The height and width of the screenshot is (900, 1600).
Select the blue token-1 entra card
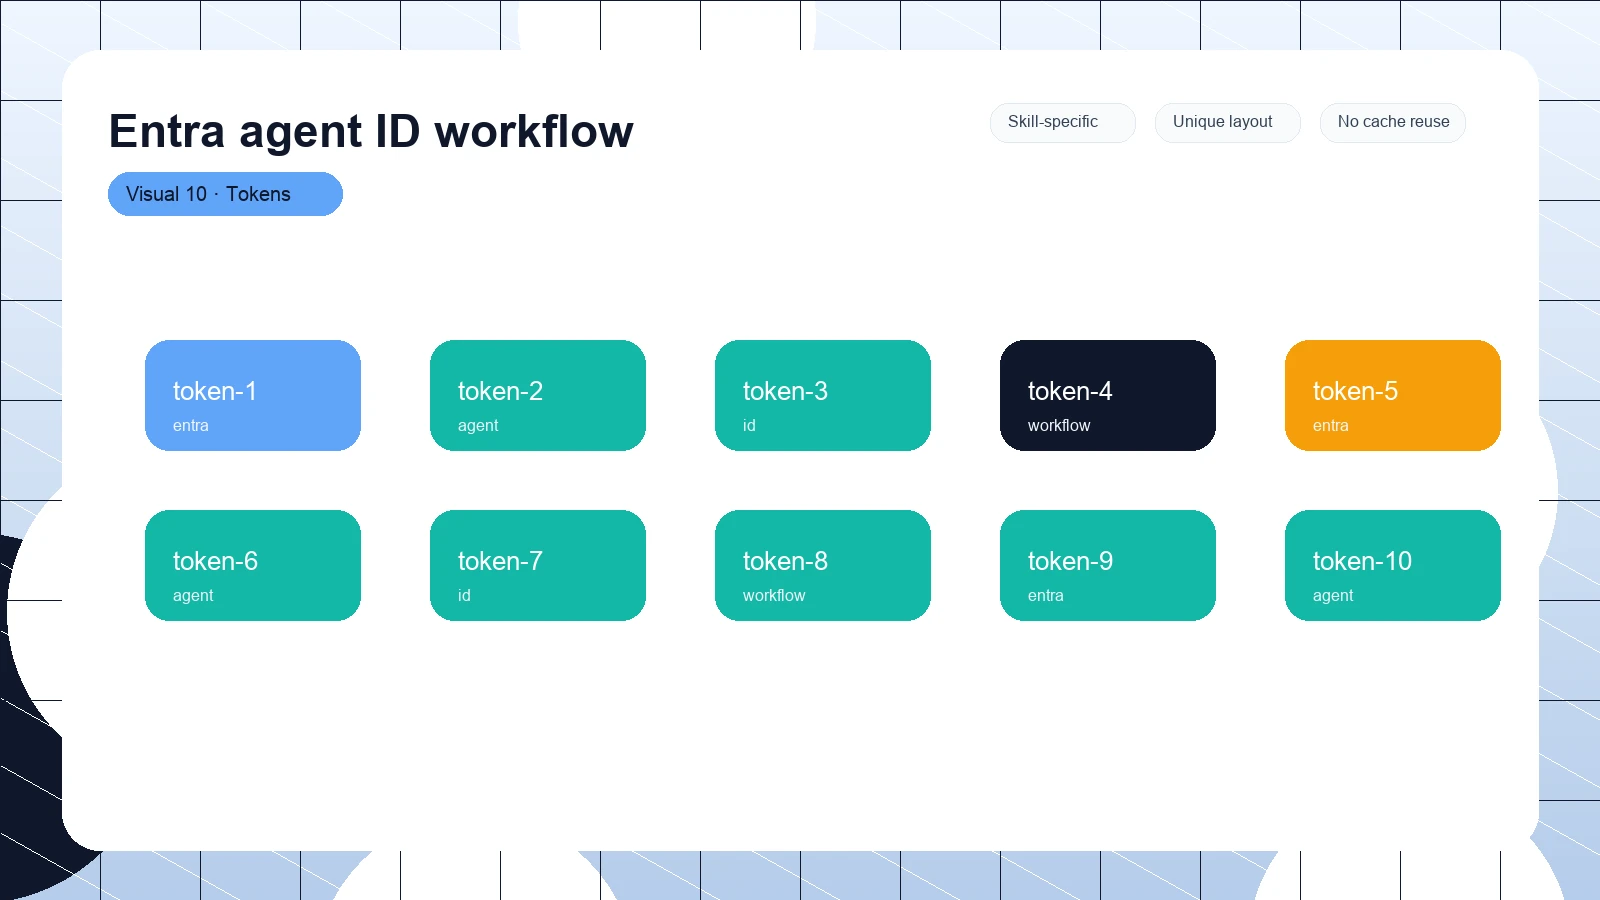coord(253,395)
